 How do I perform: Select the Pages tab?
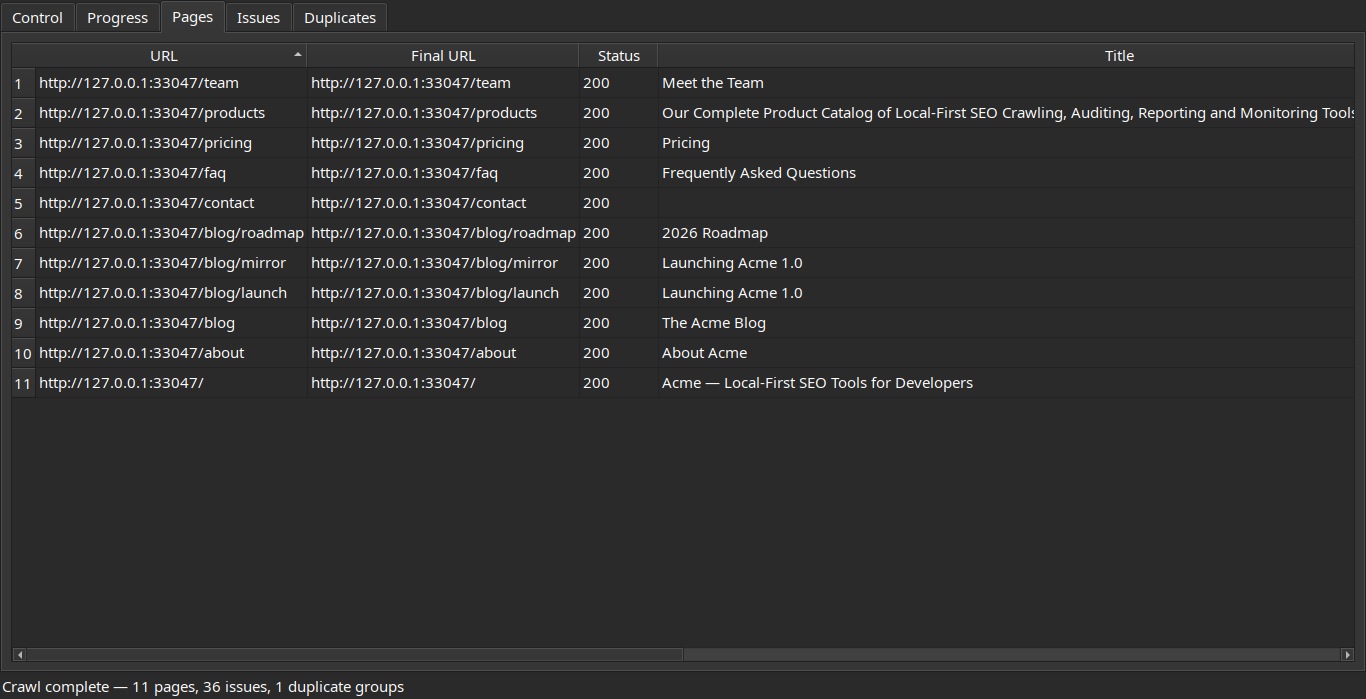click(192, 17)
